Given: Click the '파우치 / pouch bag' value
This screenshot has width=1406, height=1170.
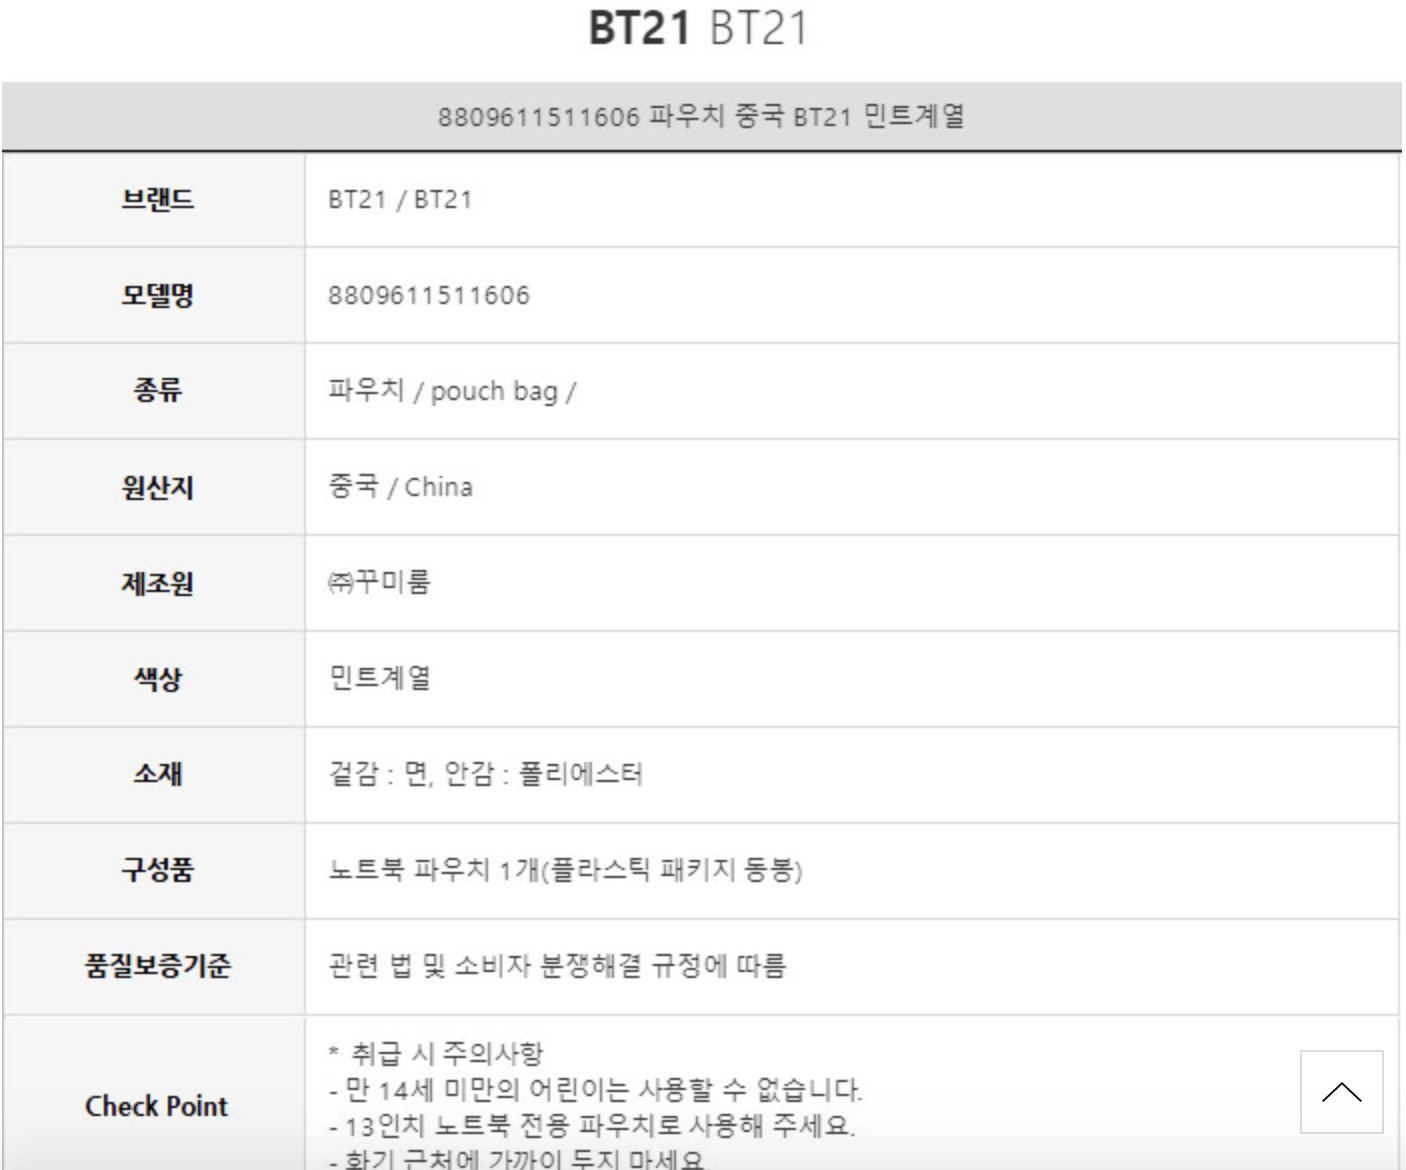Looking at the screenshot, I should [x=451, y=391].
